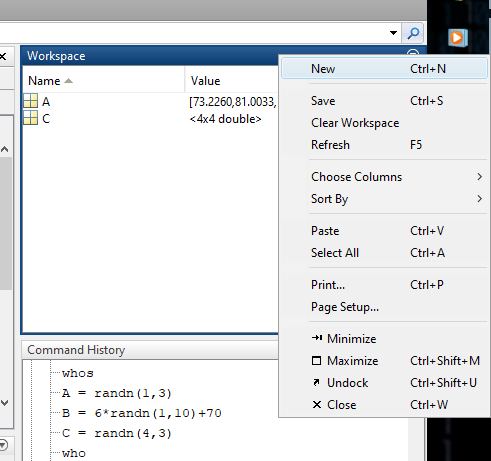Select variable A's matrix icon
Image resolution: width=491 pixels, height=461 pixels.
pyautogui.click(x=31, y=101)
